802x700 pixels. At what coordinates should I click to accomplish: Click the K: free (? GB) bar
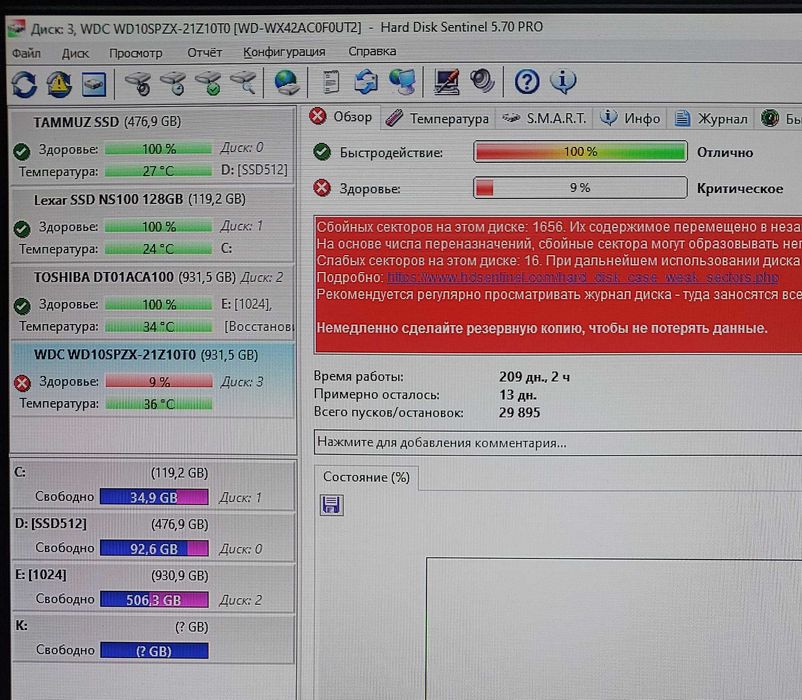(x=154, y=650)
